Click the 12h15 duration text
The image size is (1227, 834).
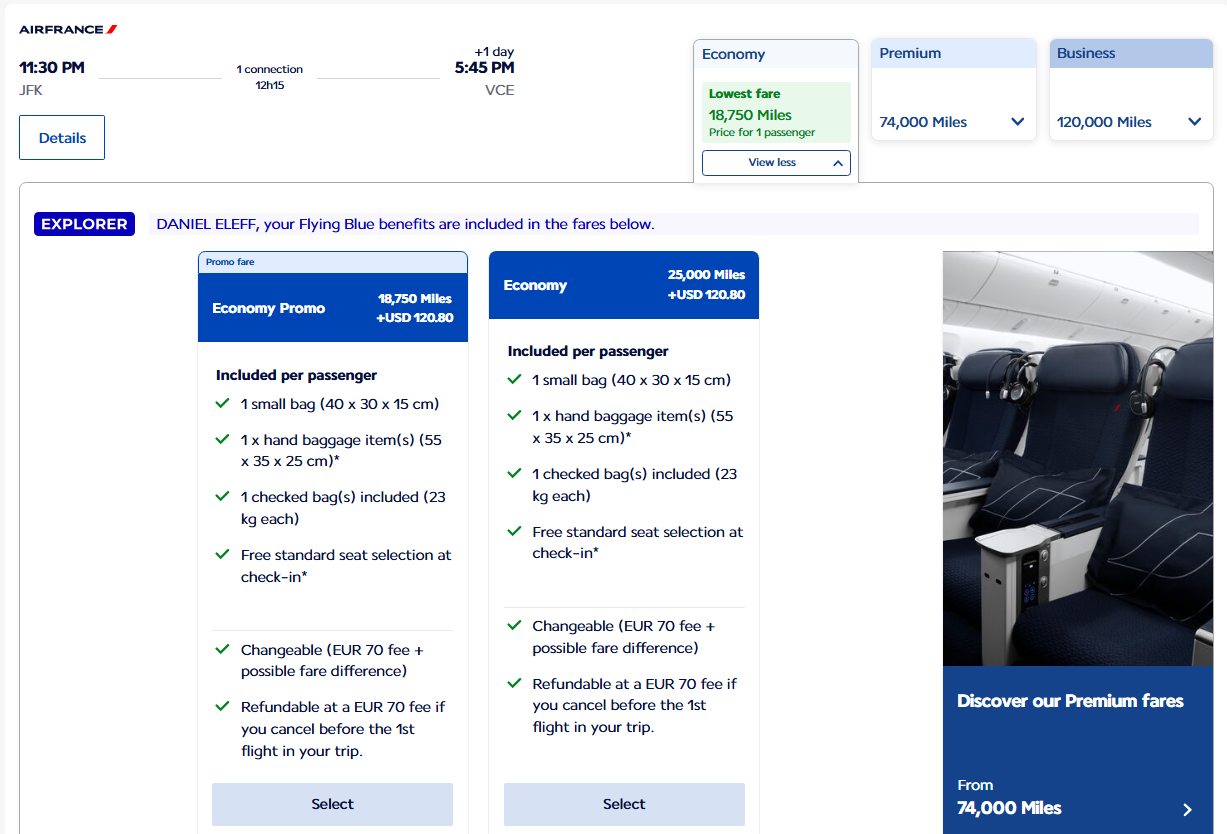pyautogui.click(x=270, y=85)
